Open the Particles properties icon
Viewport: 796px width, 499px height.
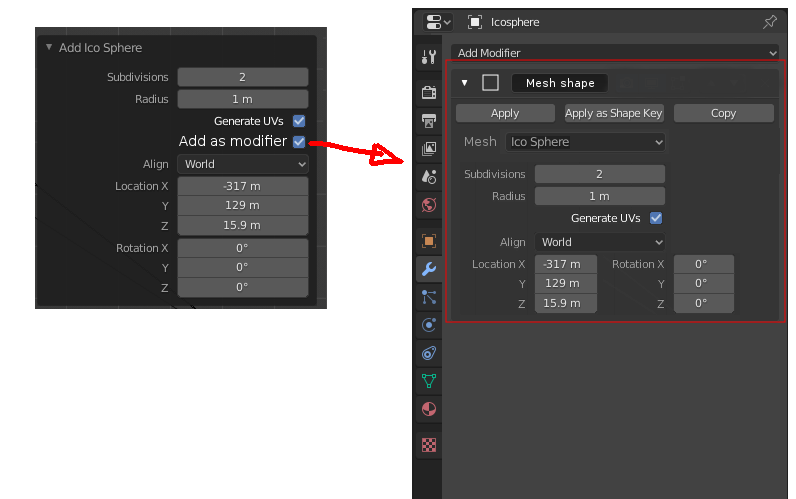click(429, 297)
